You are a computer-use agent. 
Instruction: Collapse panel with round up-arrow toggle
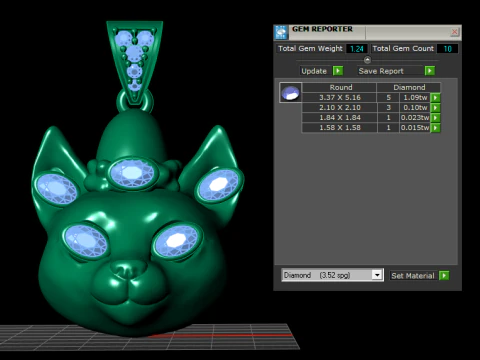pyautogui.click(x=367, y=60)
